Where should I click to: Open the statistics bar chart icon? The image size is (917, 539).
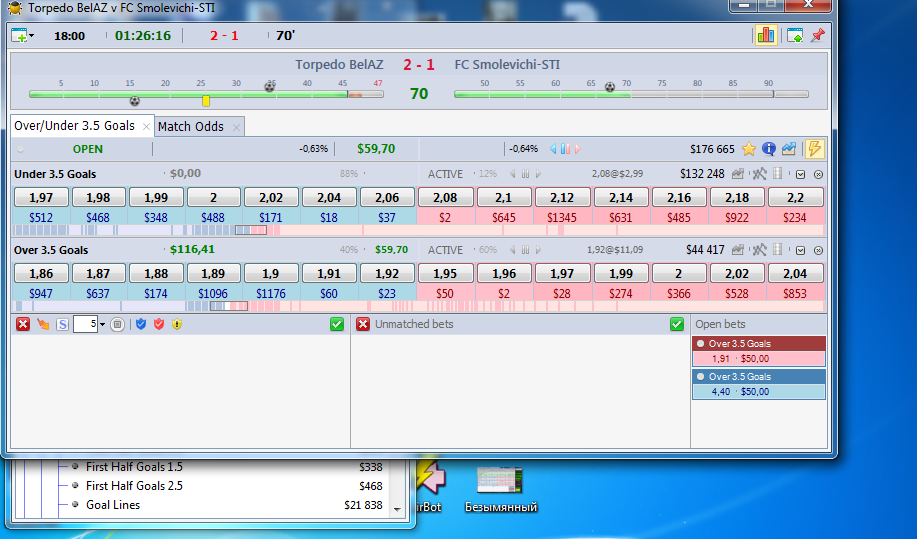click(x=766, y=36)
